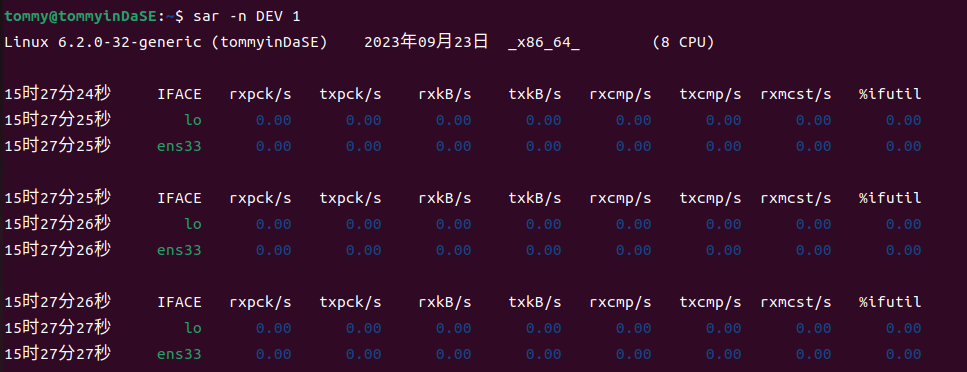Viewport: 967px width, 372px height.
Task: Click rxkB/s header in the 15时27分24秒 row
Action: pos(445,94)
